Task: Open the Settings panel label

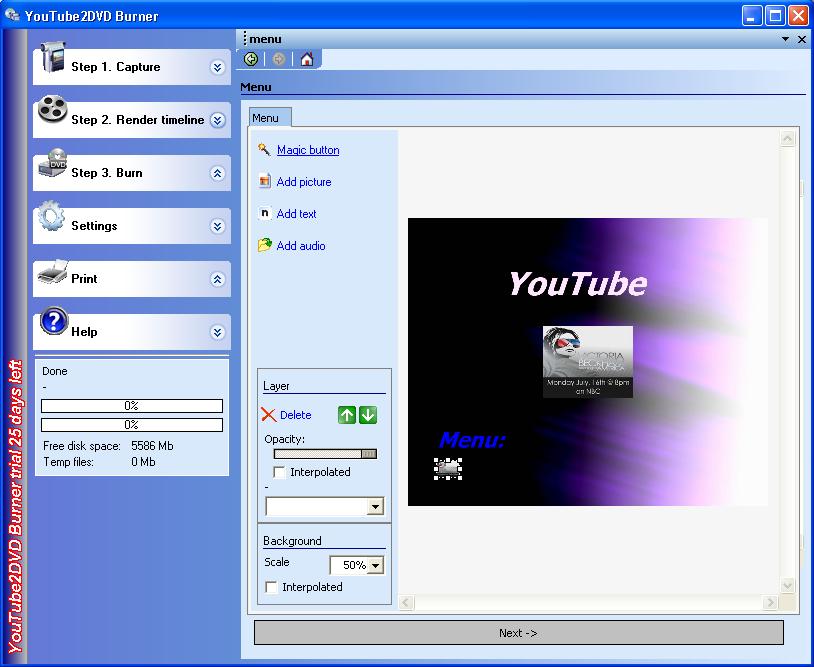Action: [x=94, y=226]
